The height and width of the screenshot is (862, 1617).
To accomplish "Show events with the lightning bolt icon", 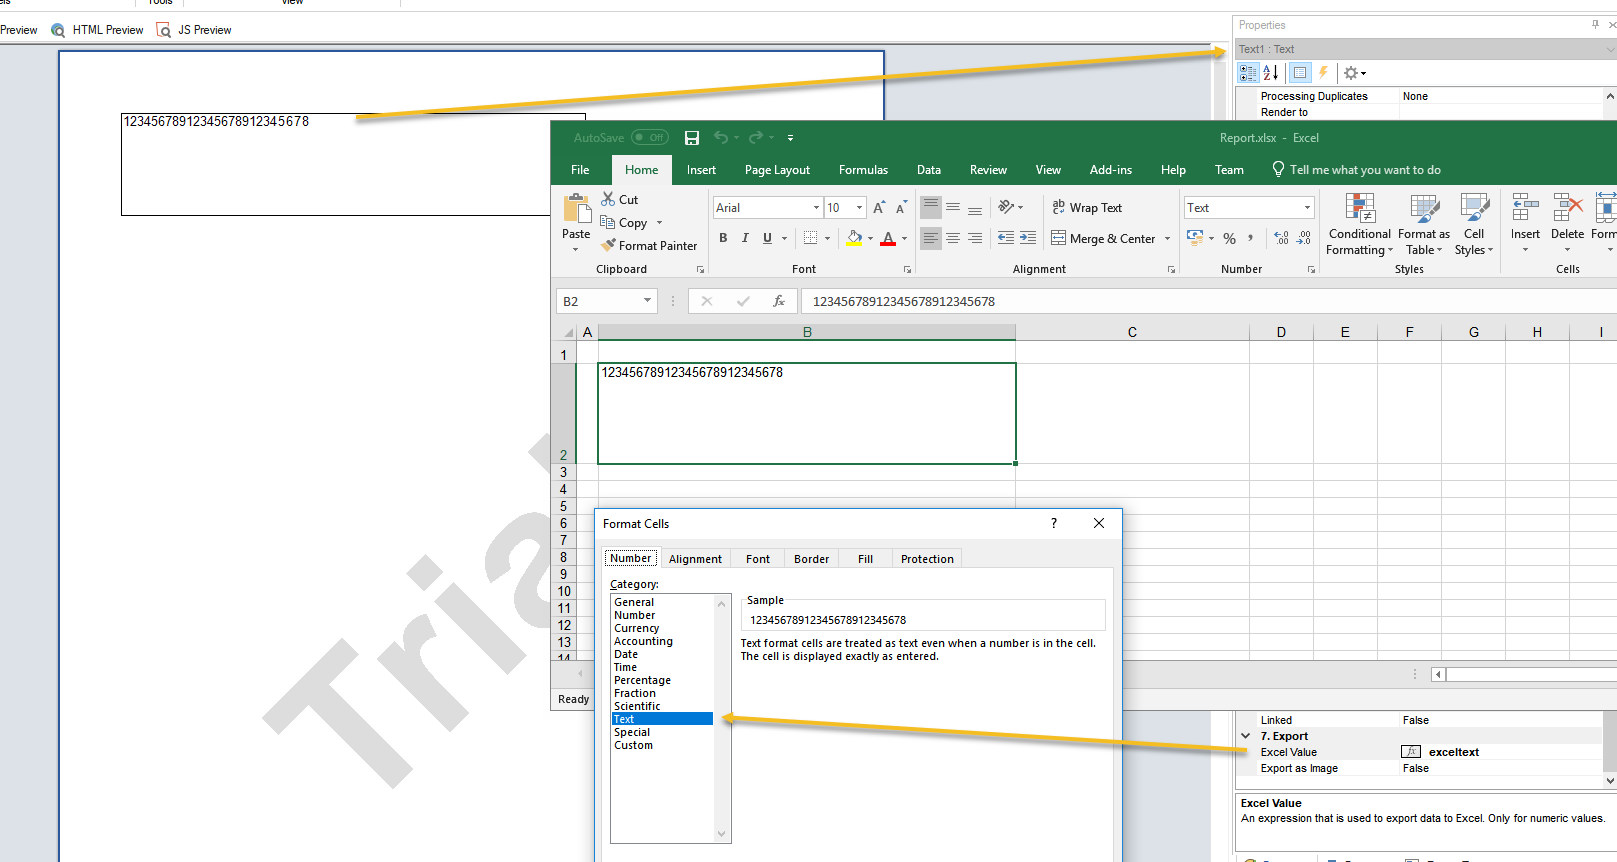I will click(1323, 73).
